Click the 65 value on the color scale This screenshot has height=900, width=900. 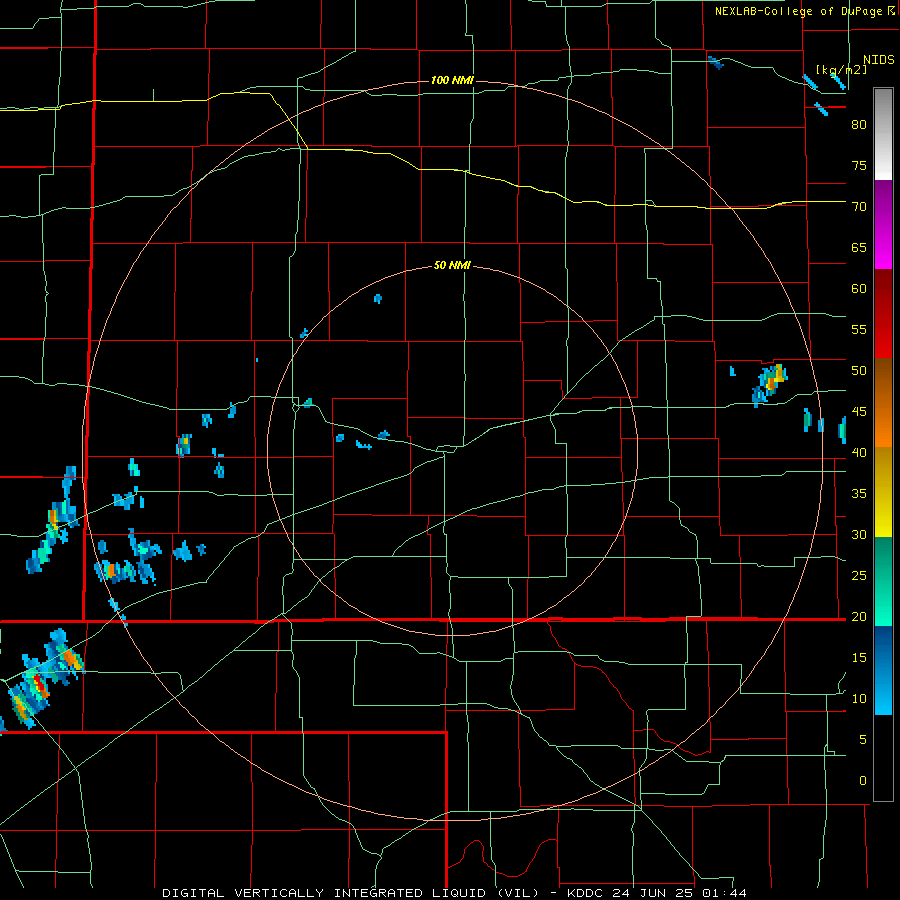(859, 248)
